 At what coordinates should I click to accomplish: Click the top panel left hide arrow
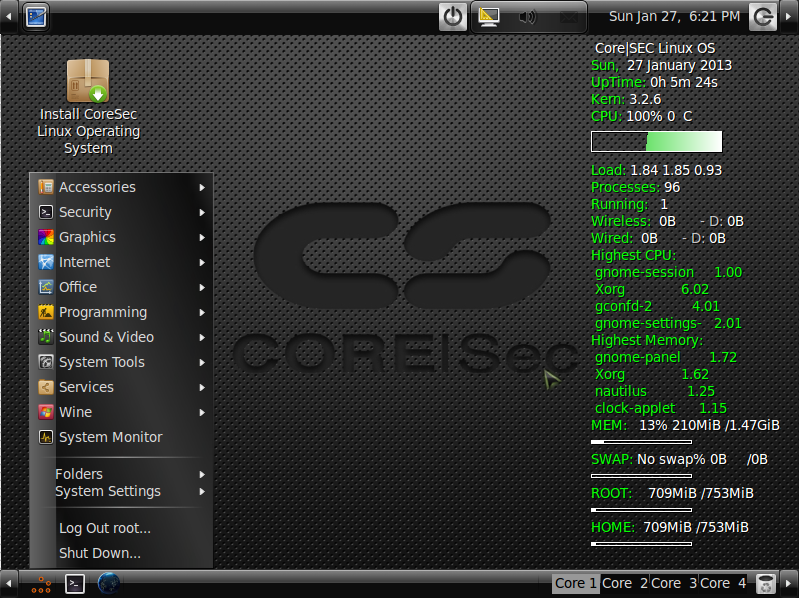click(9, 17)
